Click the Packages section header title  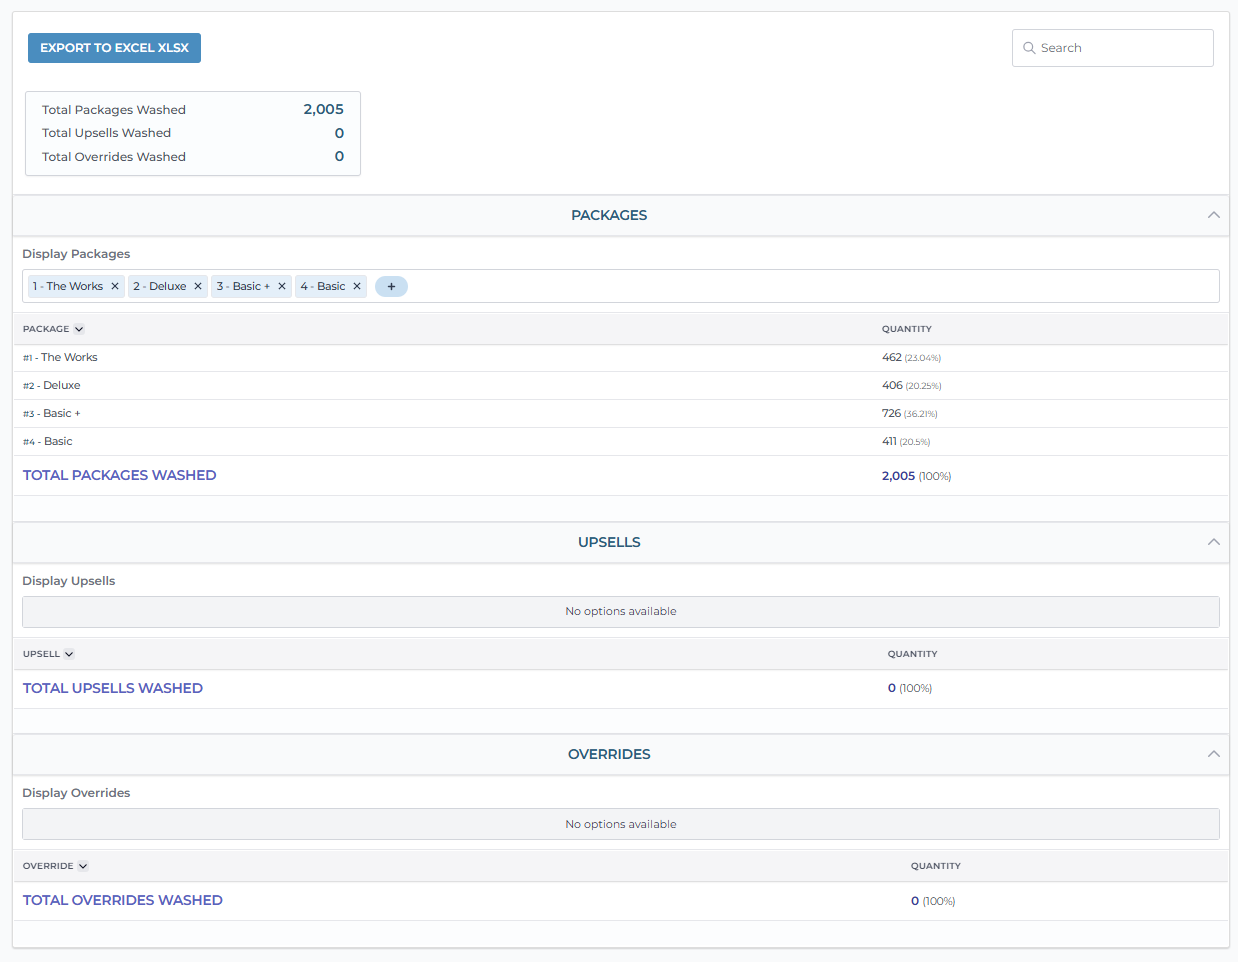(609, 215)
